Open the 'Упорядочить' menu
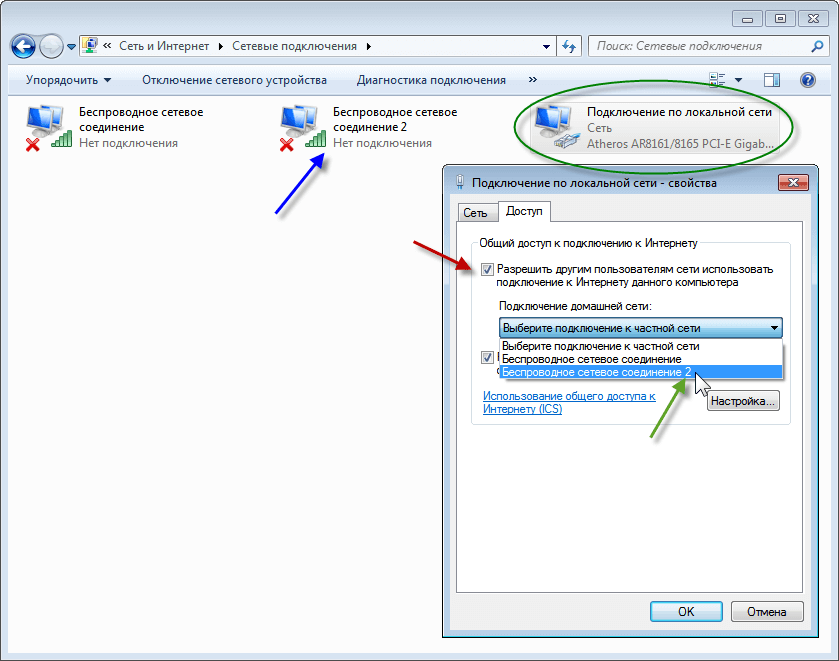Viewport: 839px width, 661px height. point(68,80)
